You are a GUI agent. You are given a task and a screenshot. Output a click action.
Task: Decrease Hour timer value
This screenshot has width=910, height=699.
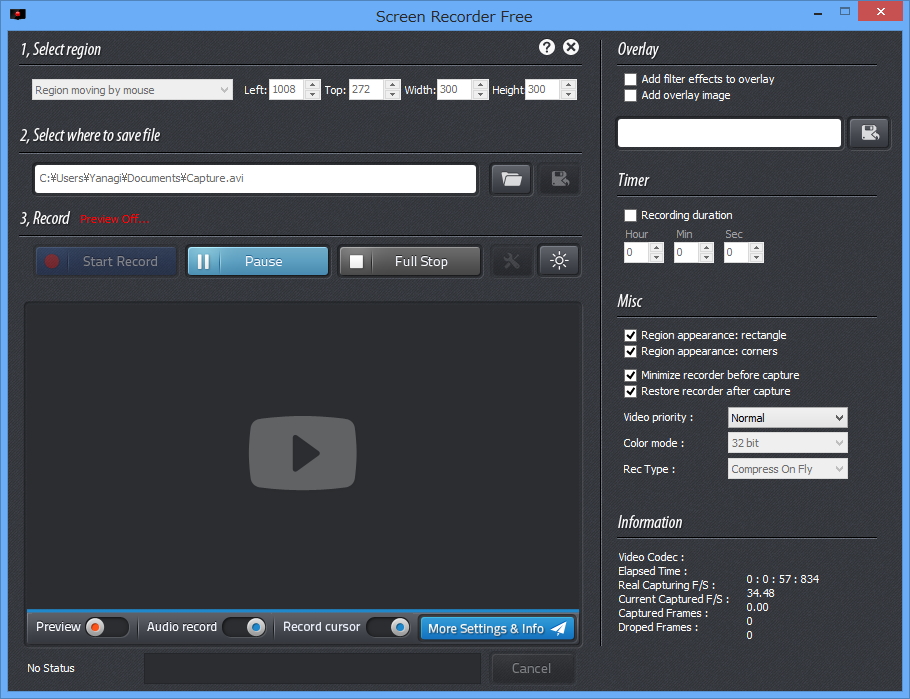click(656, 257)
